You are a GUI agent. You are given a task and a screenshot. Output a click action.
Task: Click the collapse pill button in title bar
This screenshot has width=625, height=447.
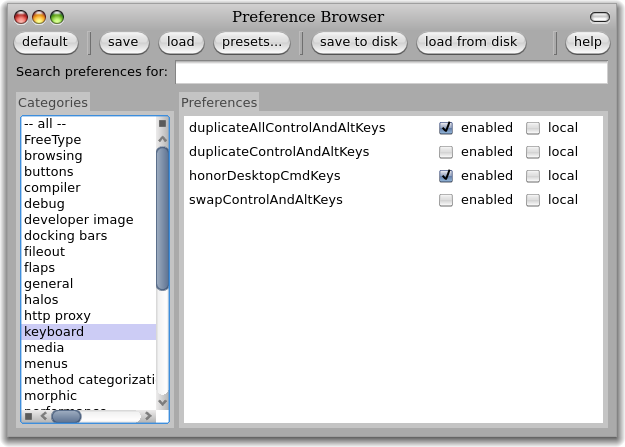tap(600, 17)
